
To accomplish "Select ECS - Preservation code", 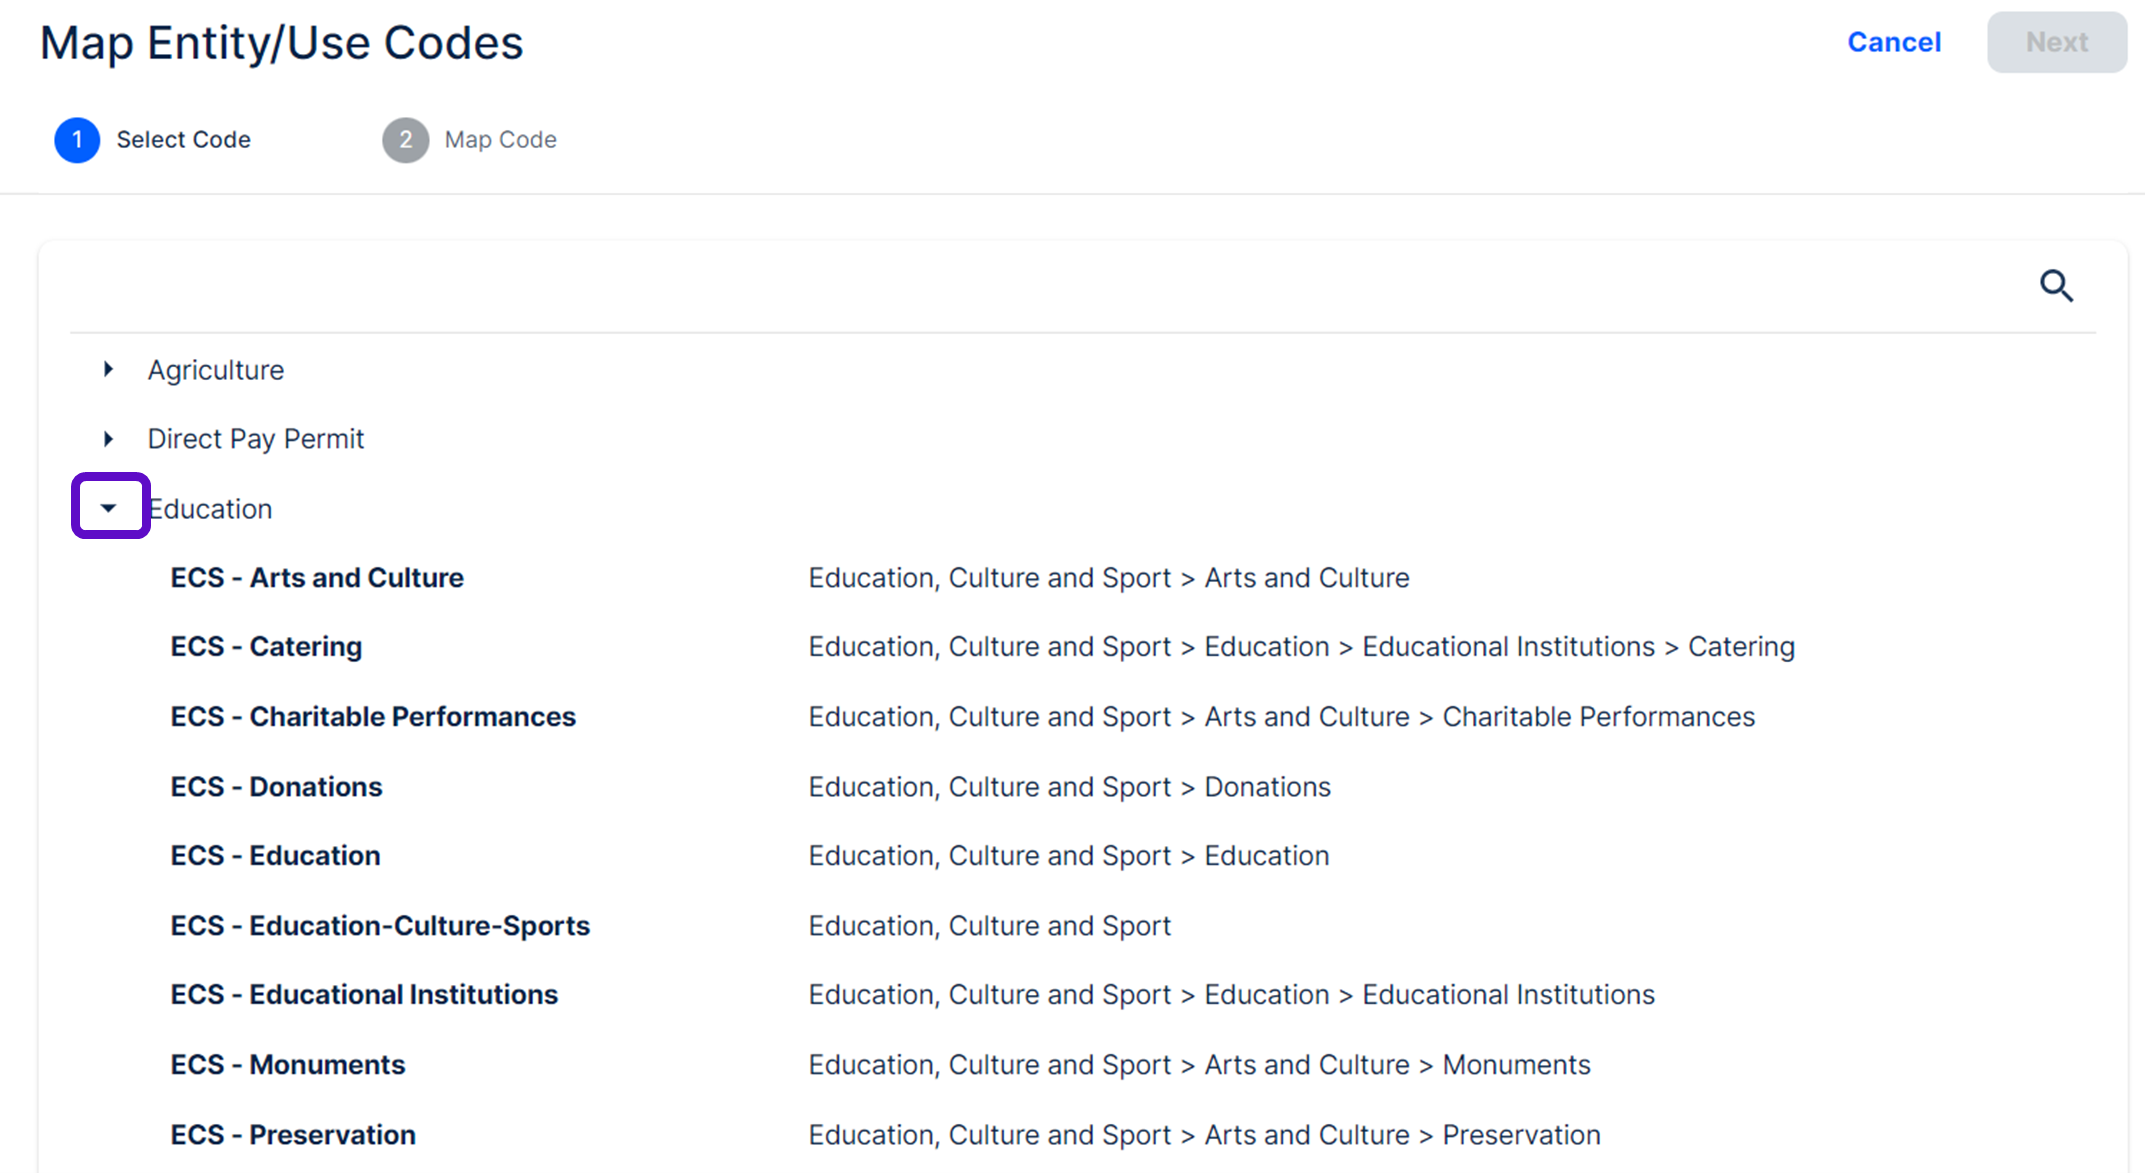I will point(293,1135).
